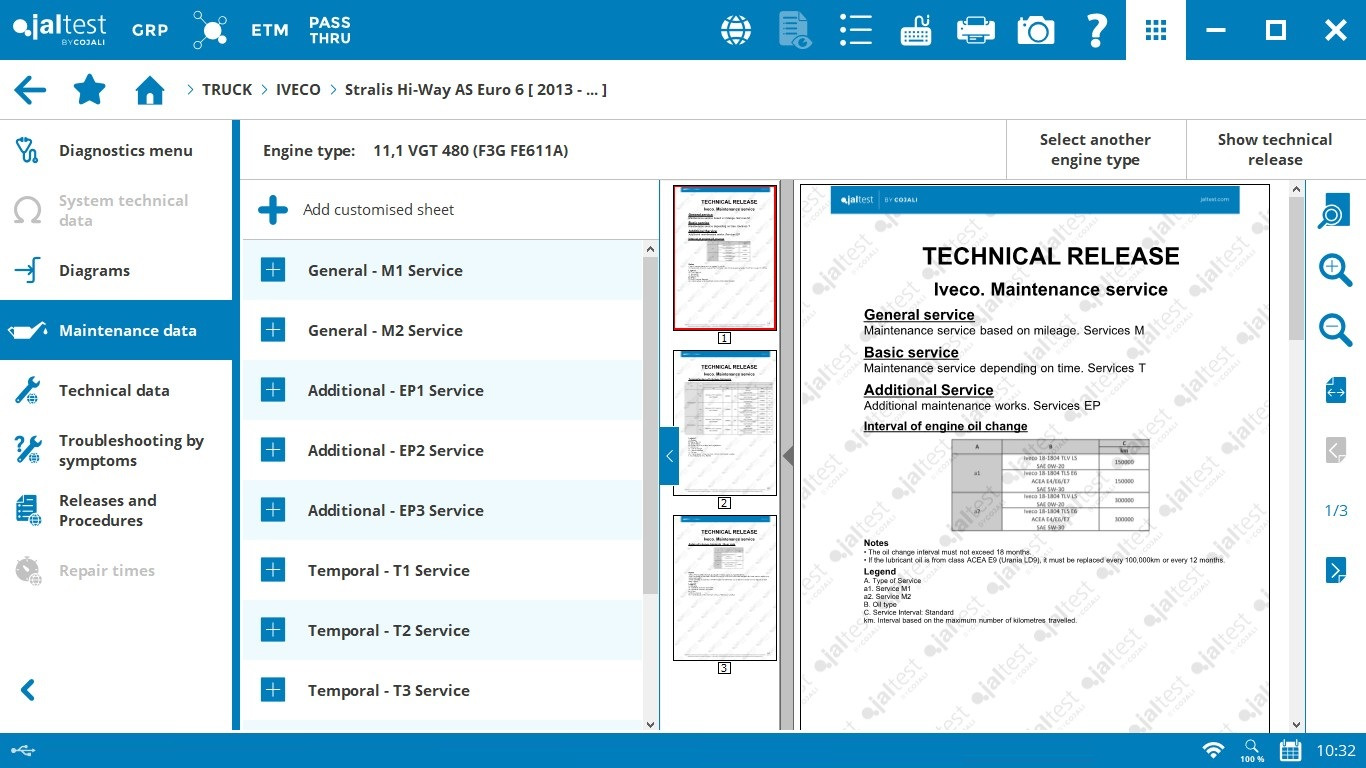Click the service list scrollbar

coord(650,425)
